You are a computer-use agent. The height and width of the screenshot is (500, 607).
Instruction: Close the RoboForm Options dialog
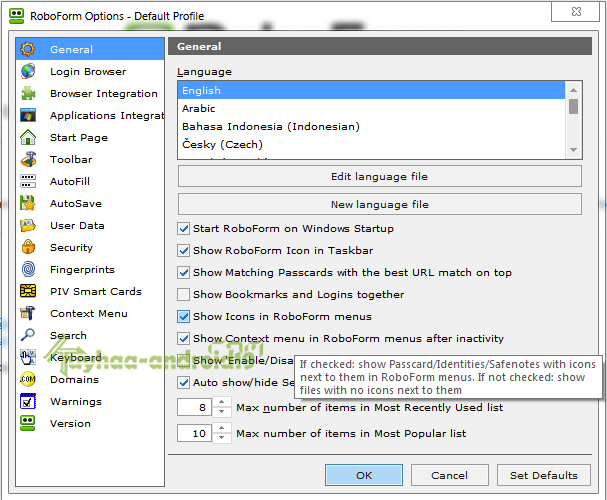576,12
